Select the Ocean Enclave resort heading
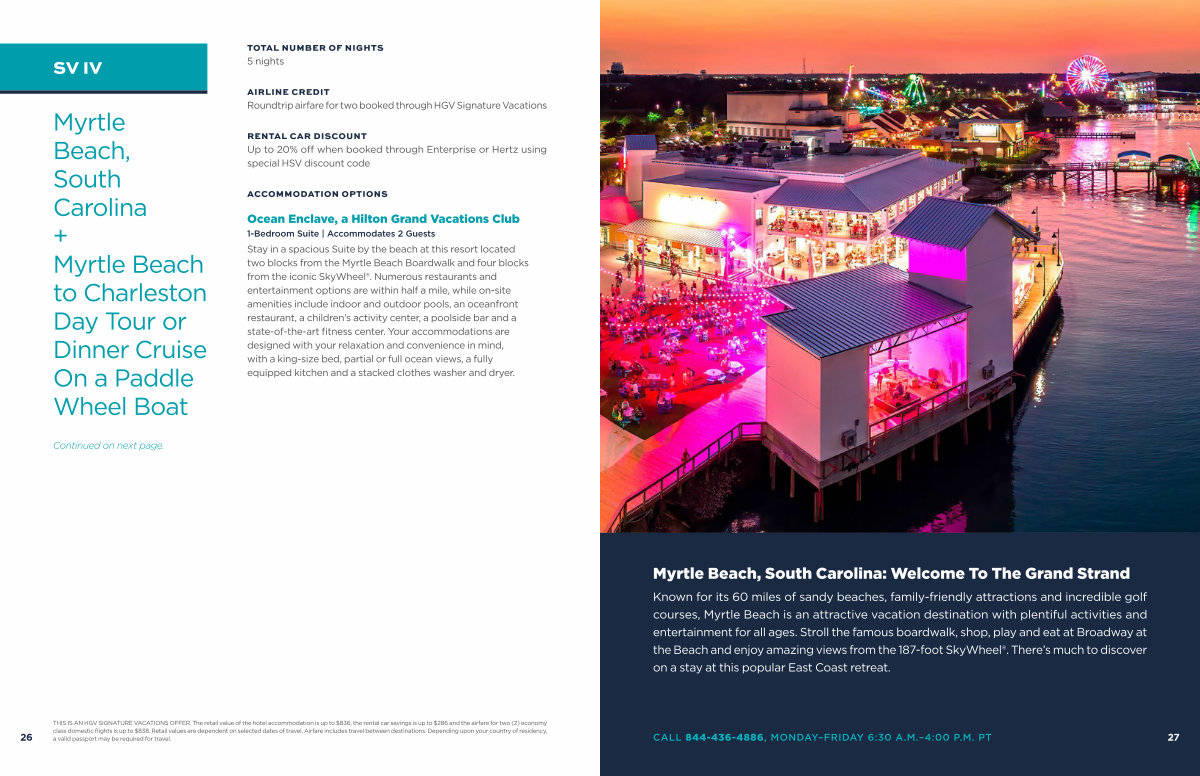The image size is (1200, 776). tap(383, 219)
